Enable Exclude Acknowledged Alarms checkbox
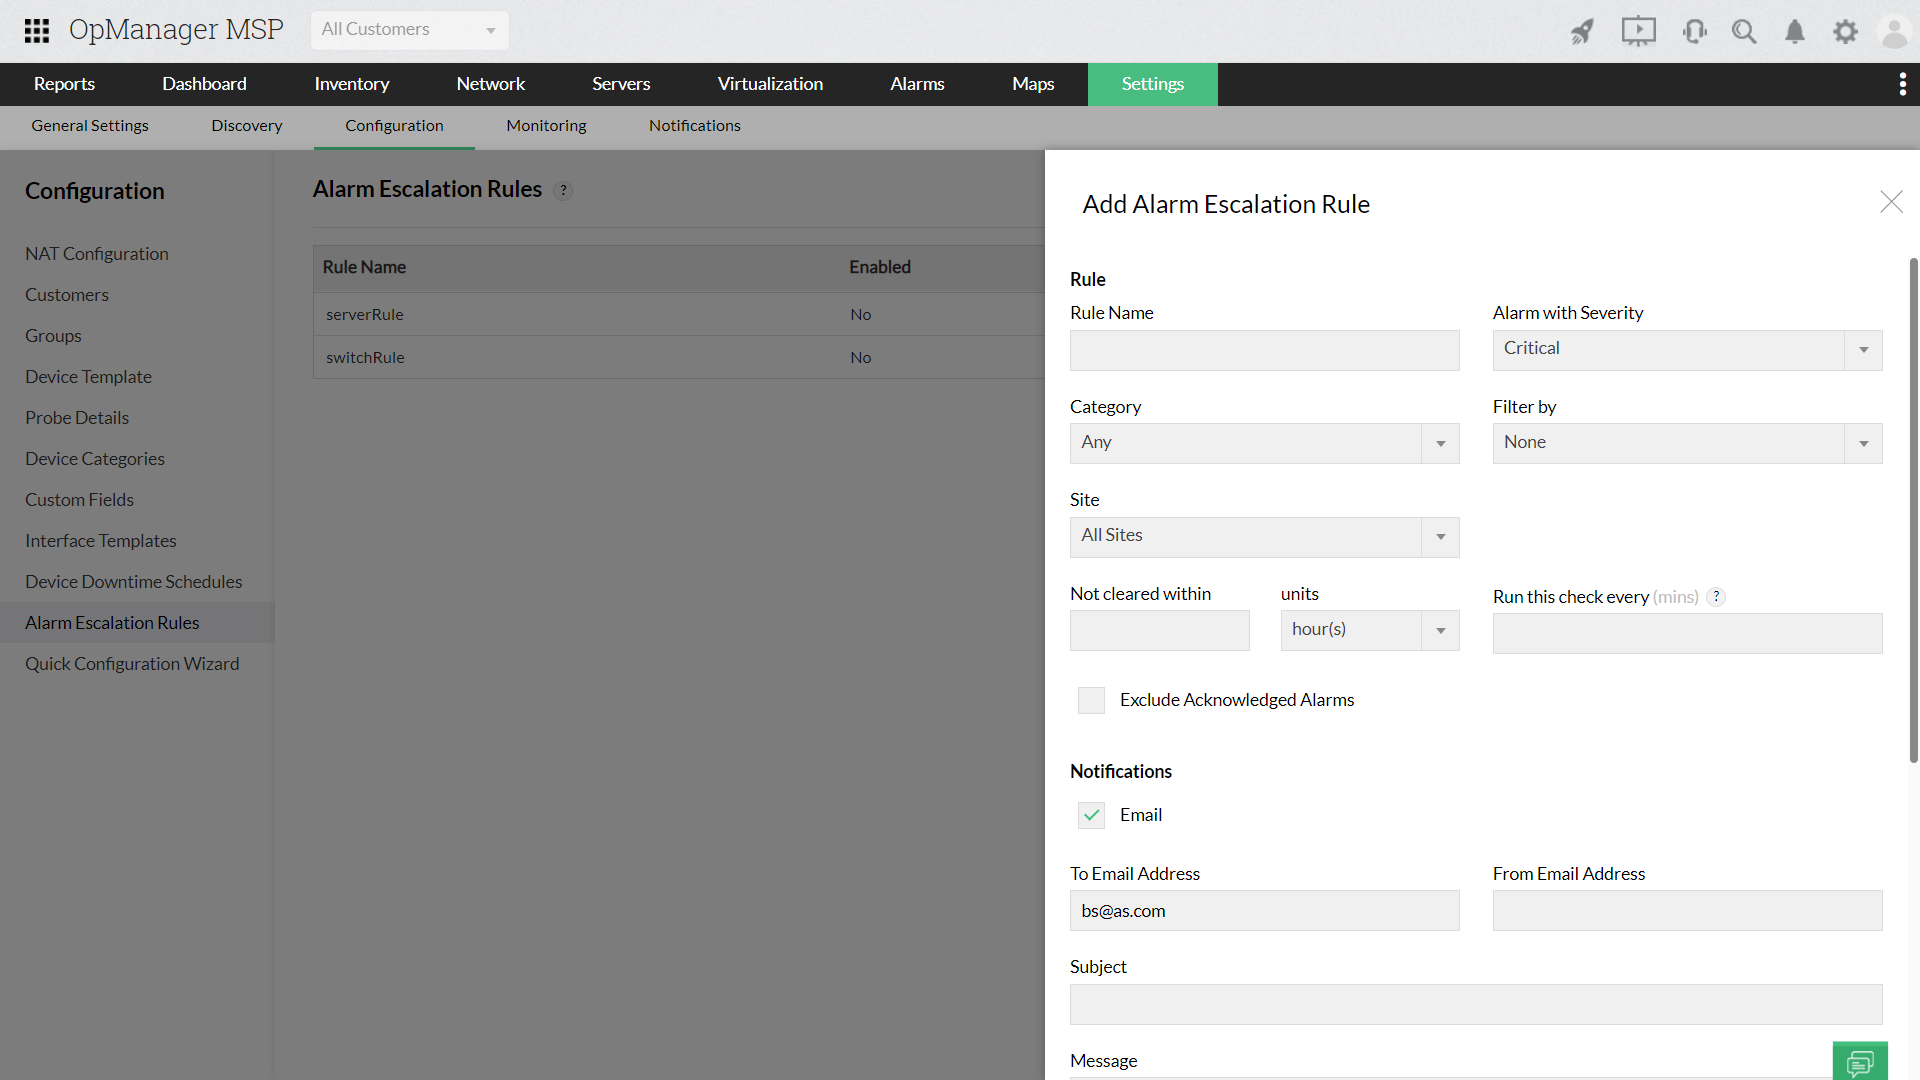 1091,700
